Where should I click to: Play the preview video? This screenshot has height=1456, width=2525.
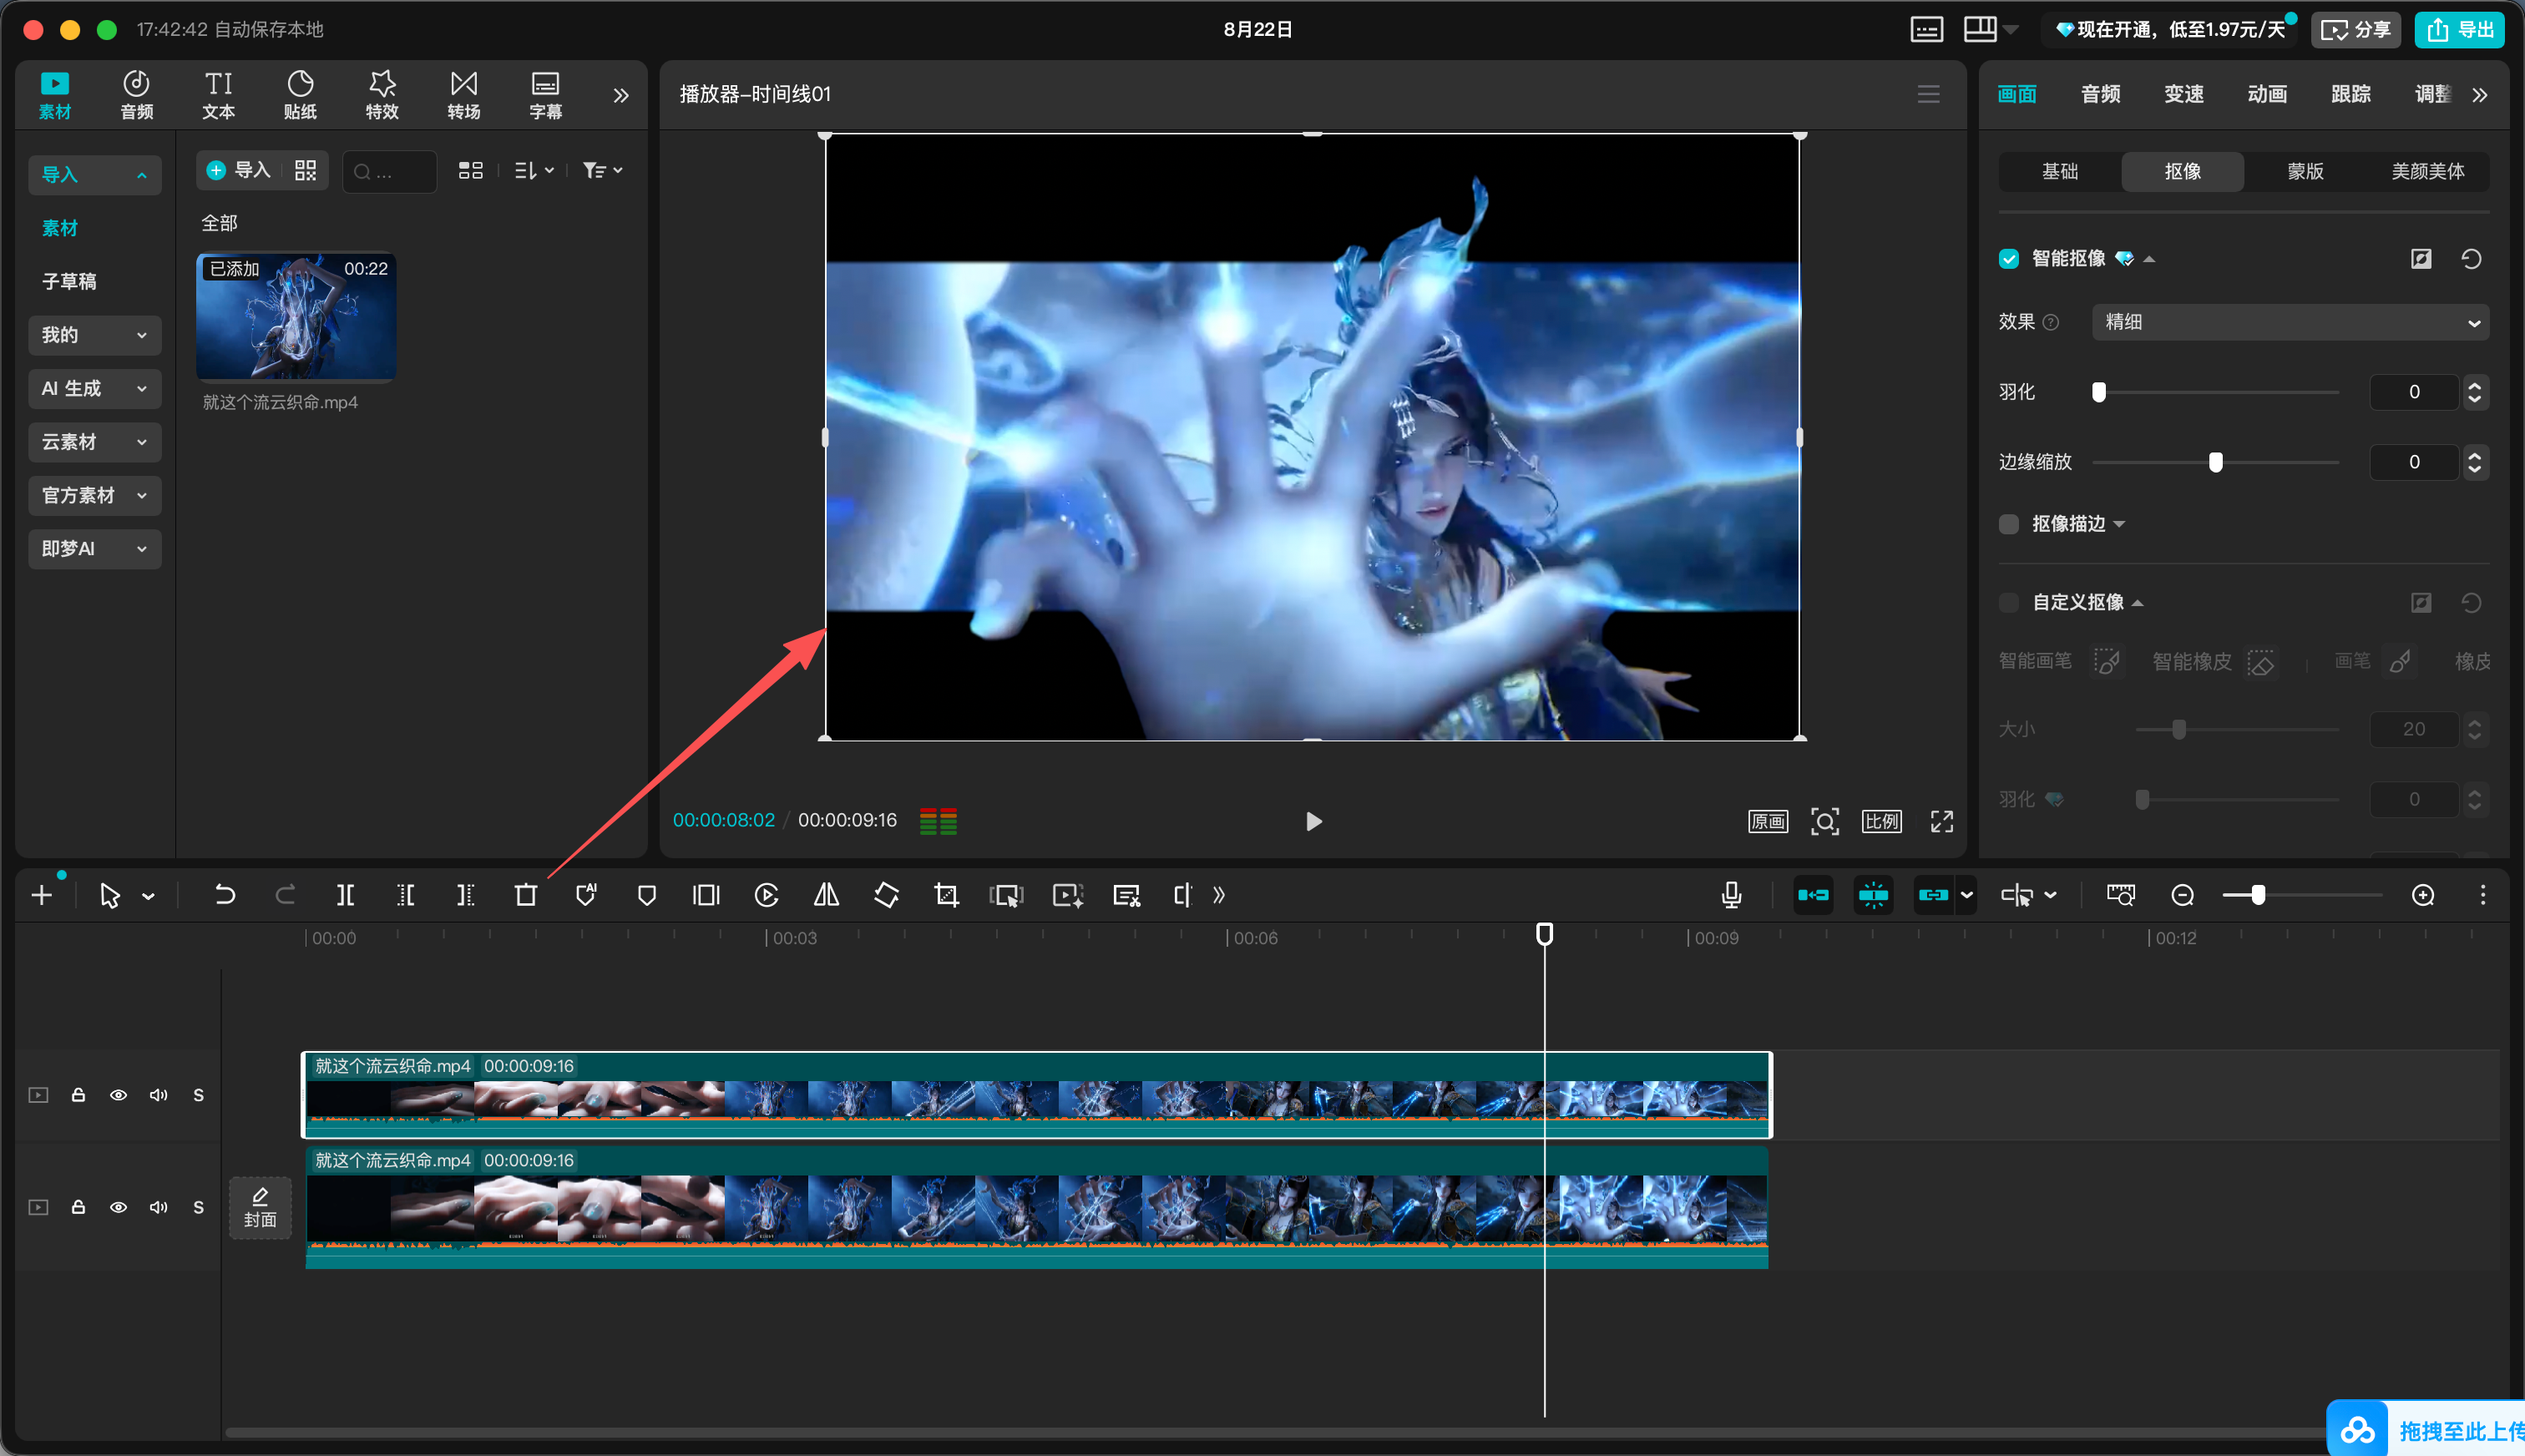point(1313,821)
